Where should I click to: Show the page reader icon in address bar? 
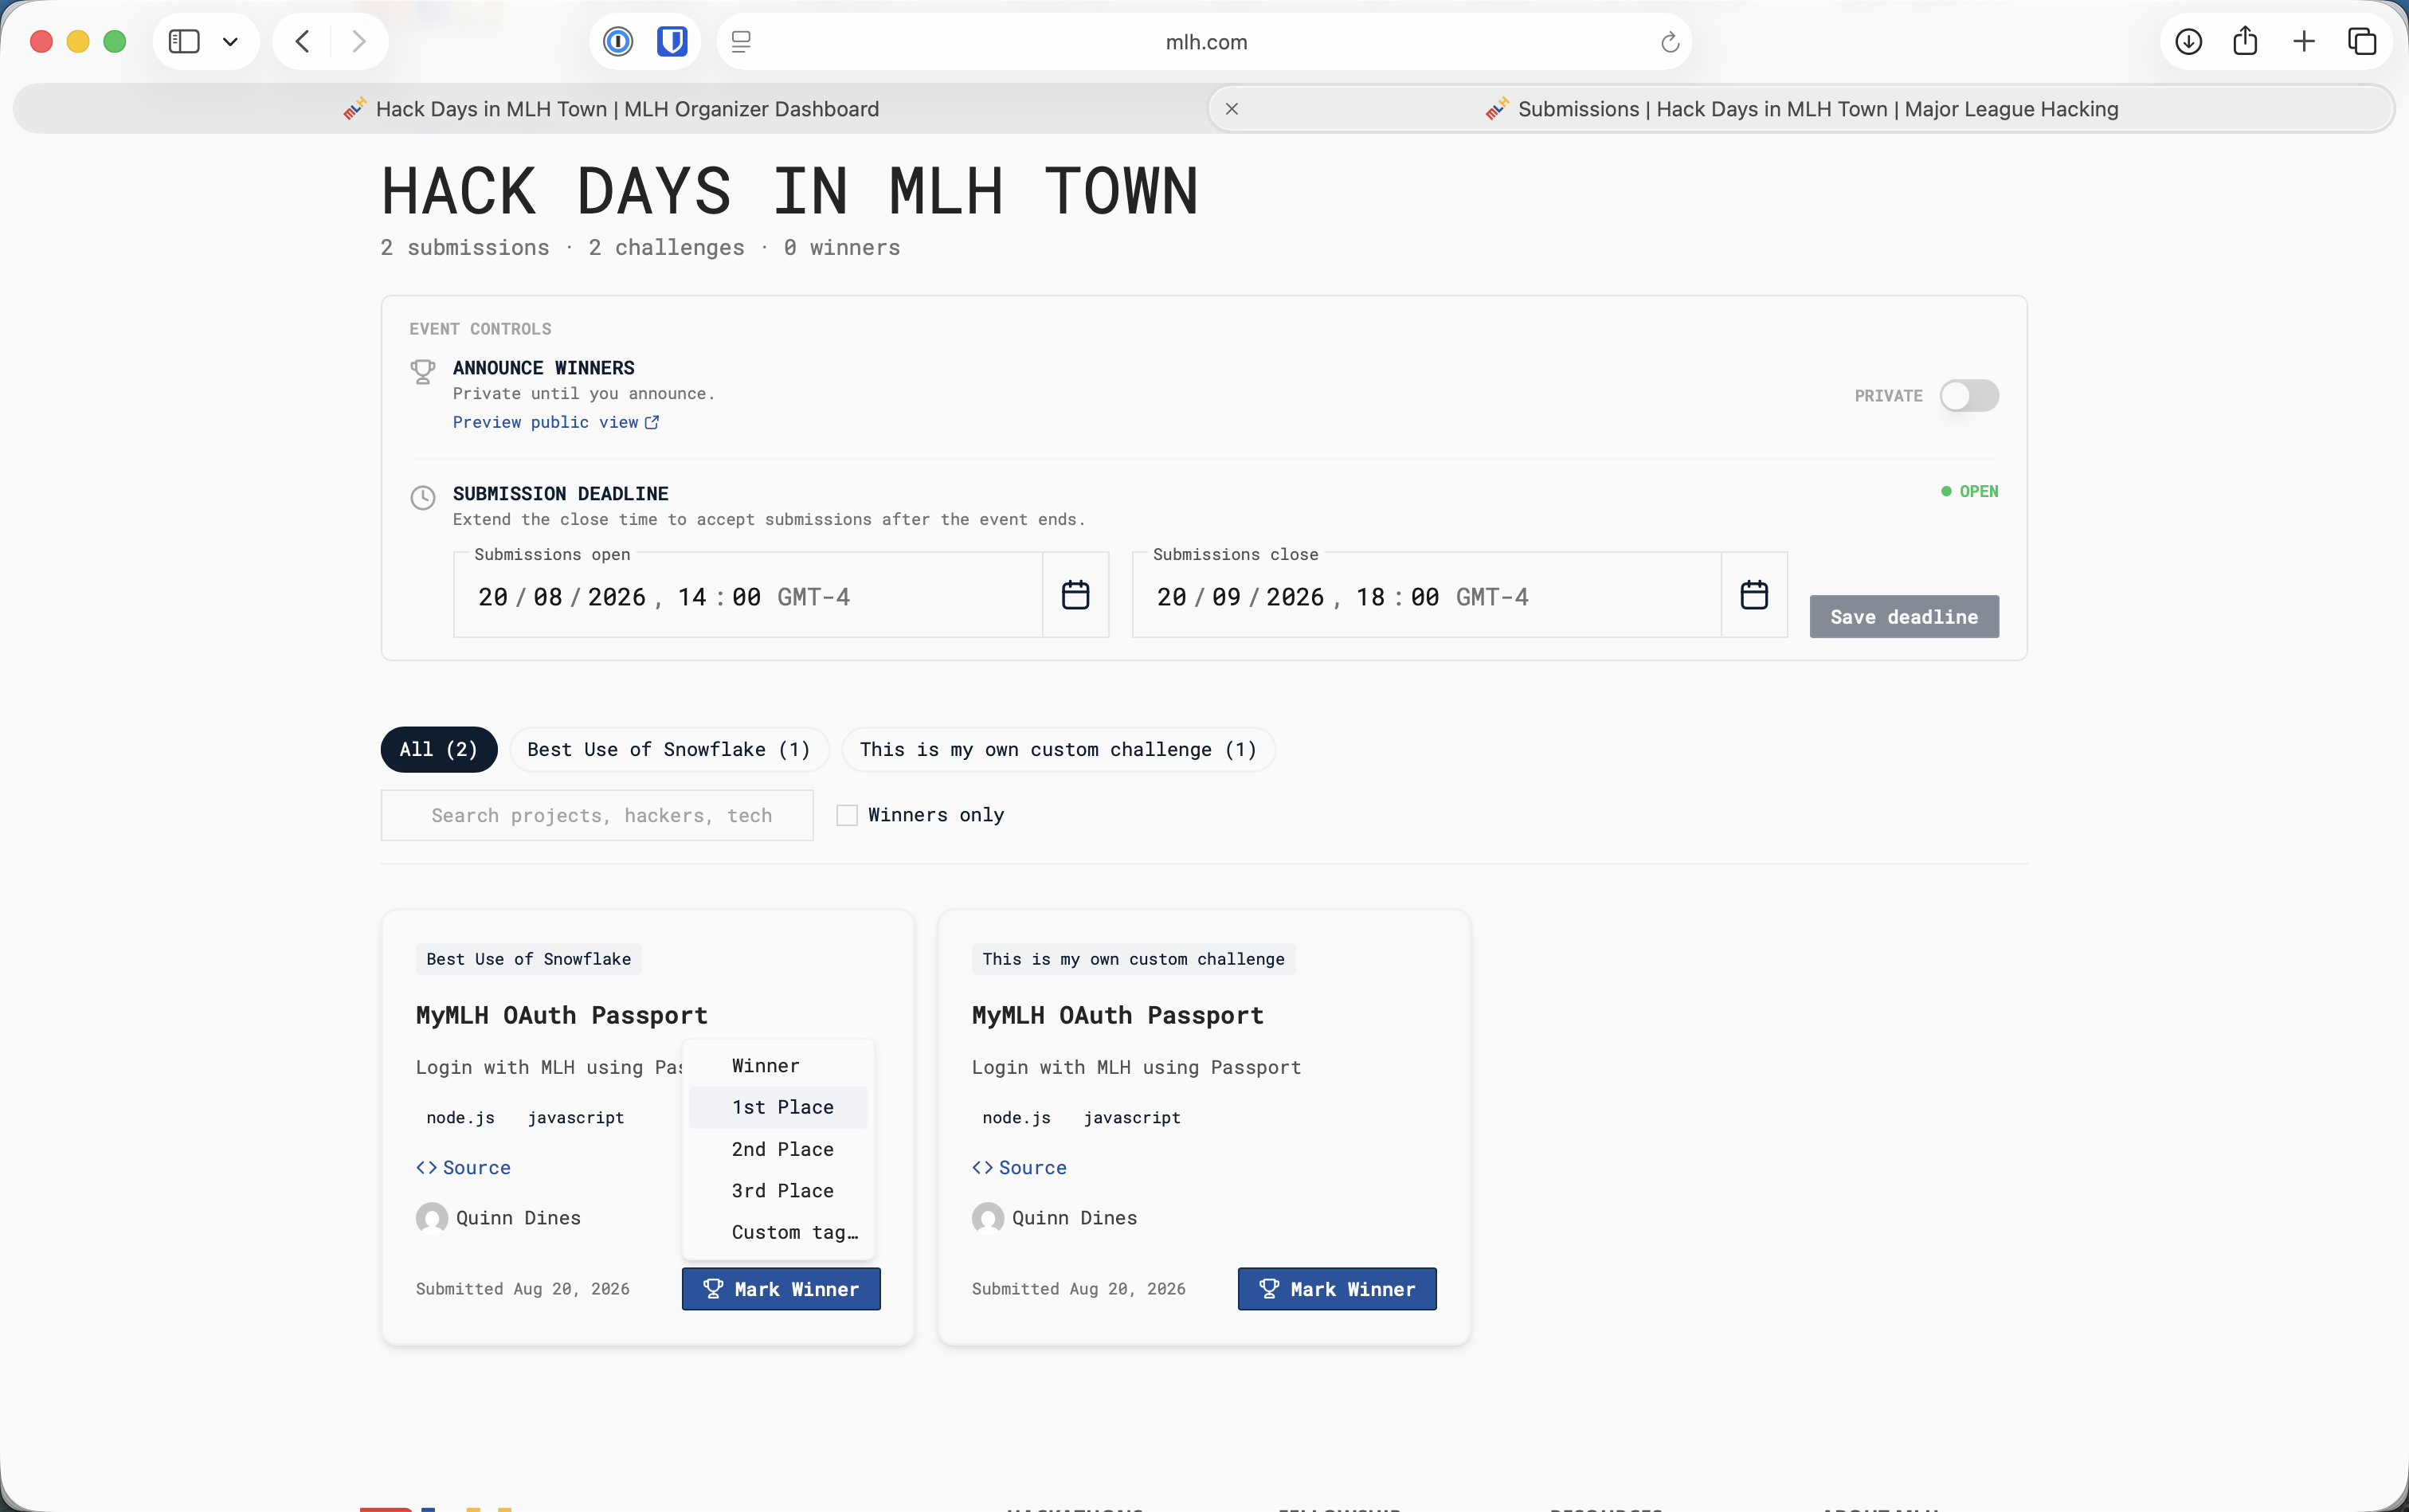click(x=741, y=42)
